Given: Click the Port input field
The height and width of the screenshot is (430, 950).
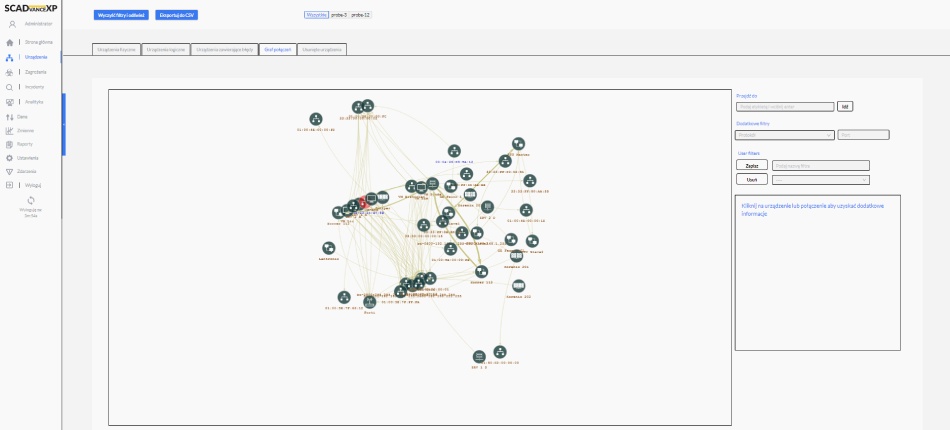Looking at the screenshot, I should coord(862,134).
